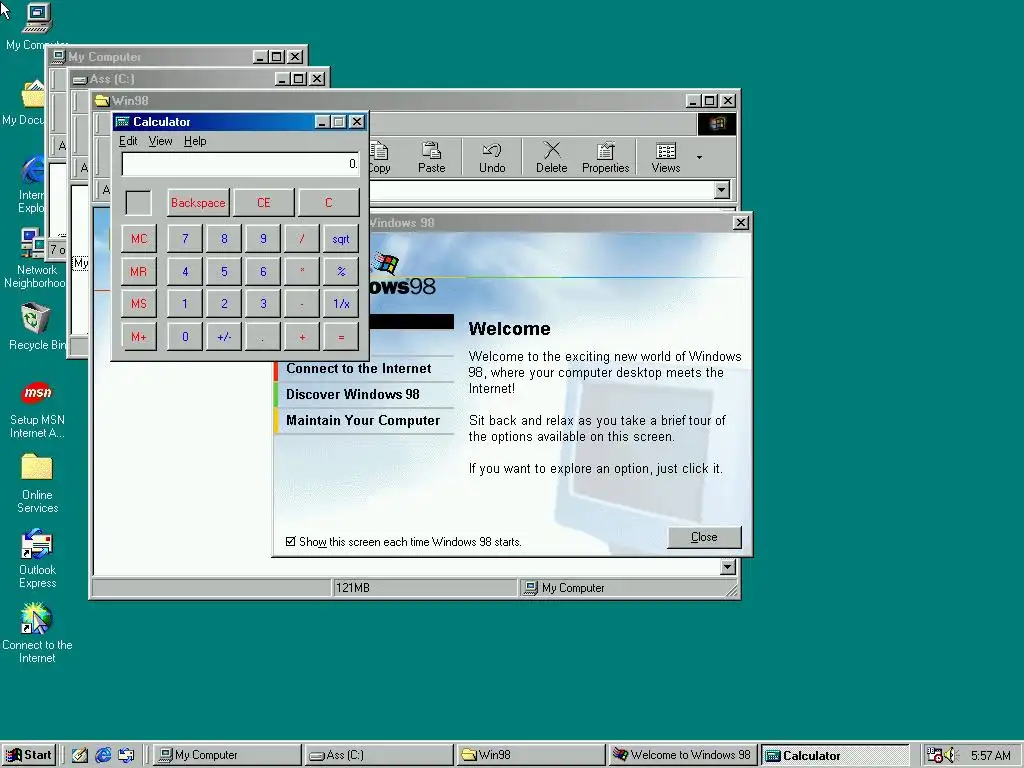
Task: Click the Properties toolbar icon in Win98 window
Action: tap(605, 157)
